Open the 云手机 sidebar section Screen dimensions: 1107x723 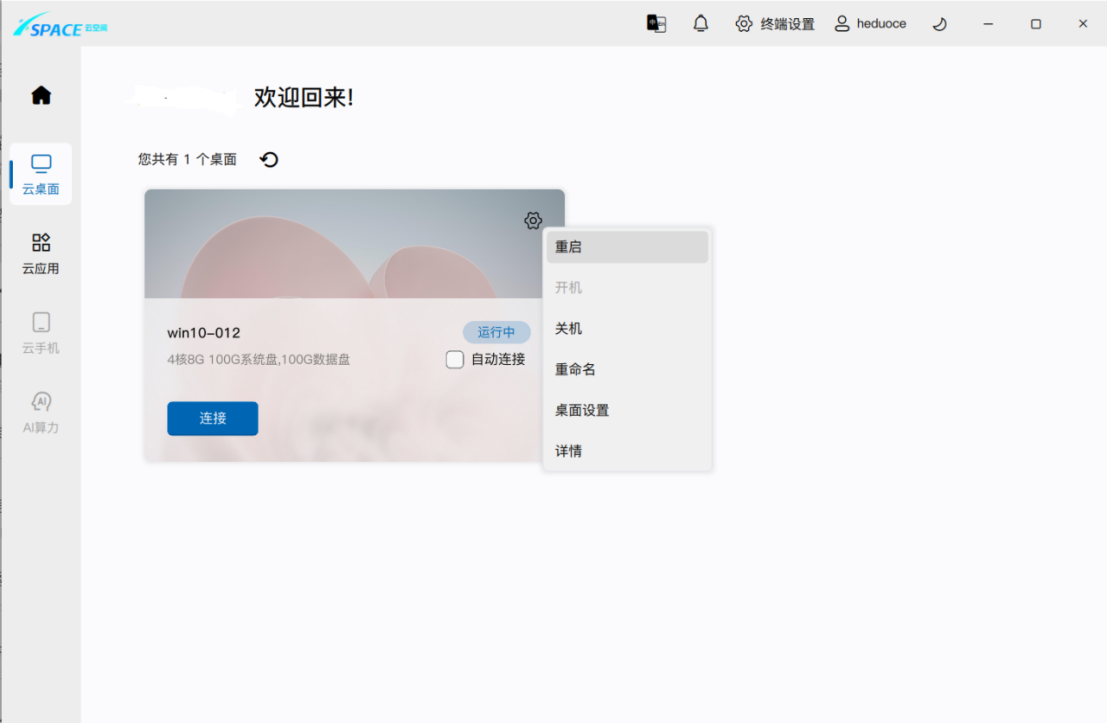(x=41, y=333)
